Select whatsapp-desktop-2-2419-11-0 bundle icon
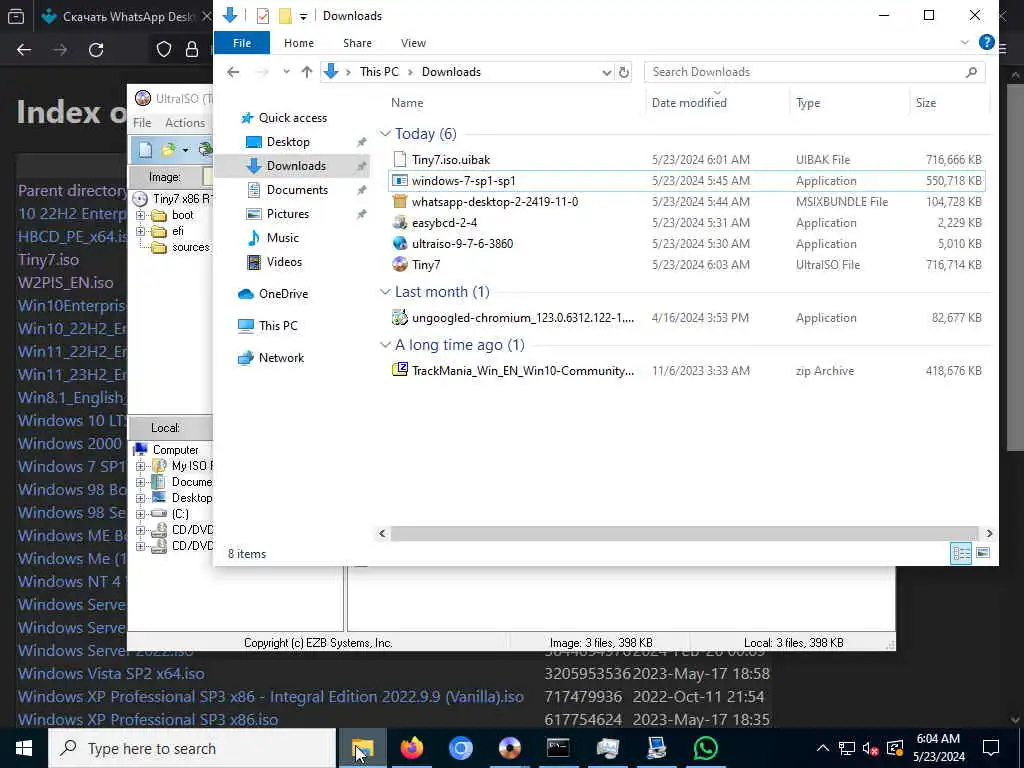 coord(400,202)
